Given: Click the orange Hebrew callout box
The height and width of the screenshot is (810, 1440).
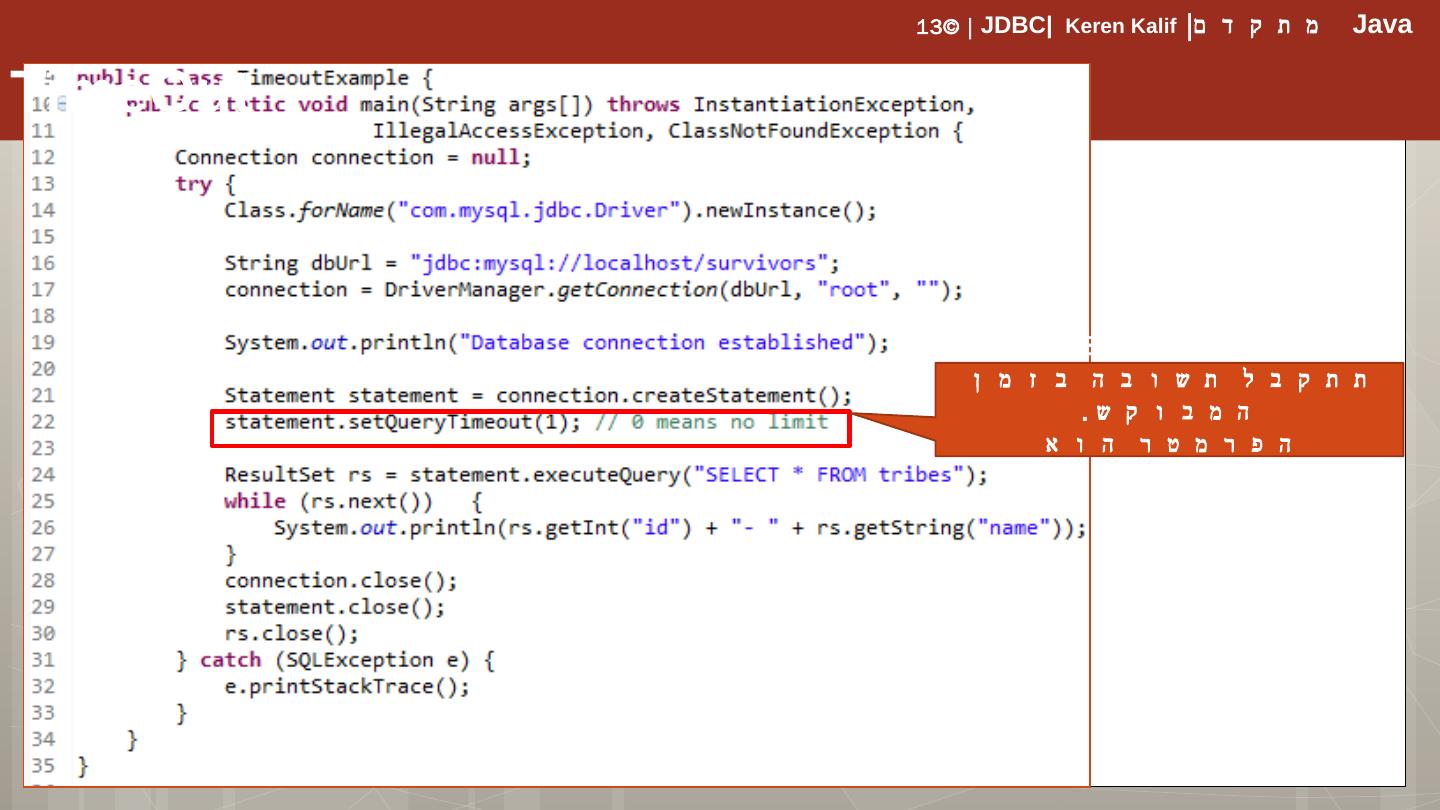Looking at the screenshot, I should coord(1166,410).
